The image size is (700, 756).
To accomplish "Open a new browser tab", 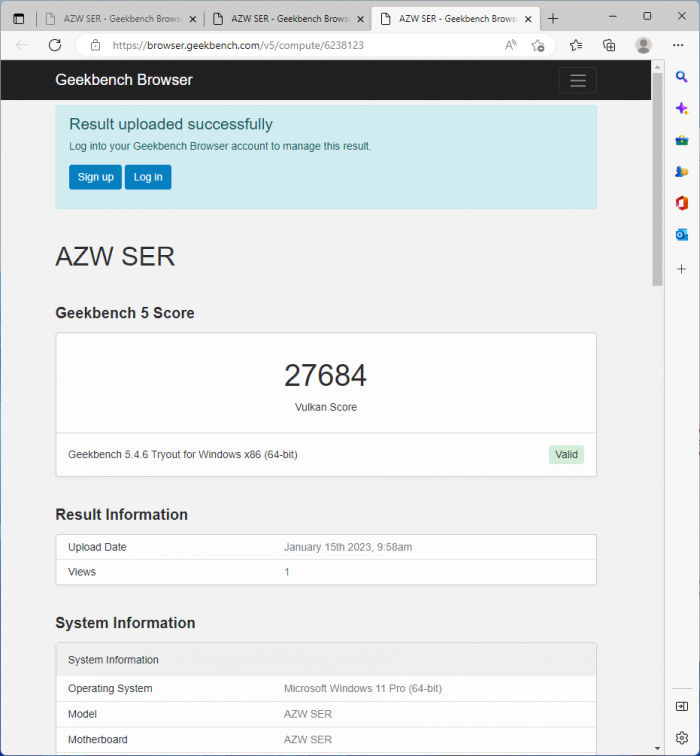I will pos(553,19).
